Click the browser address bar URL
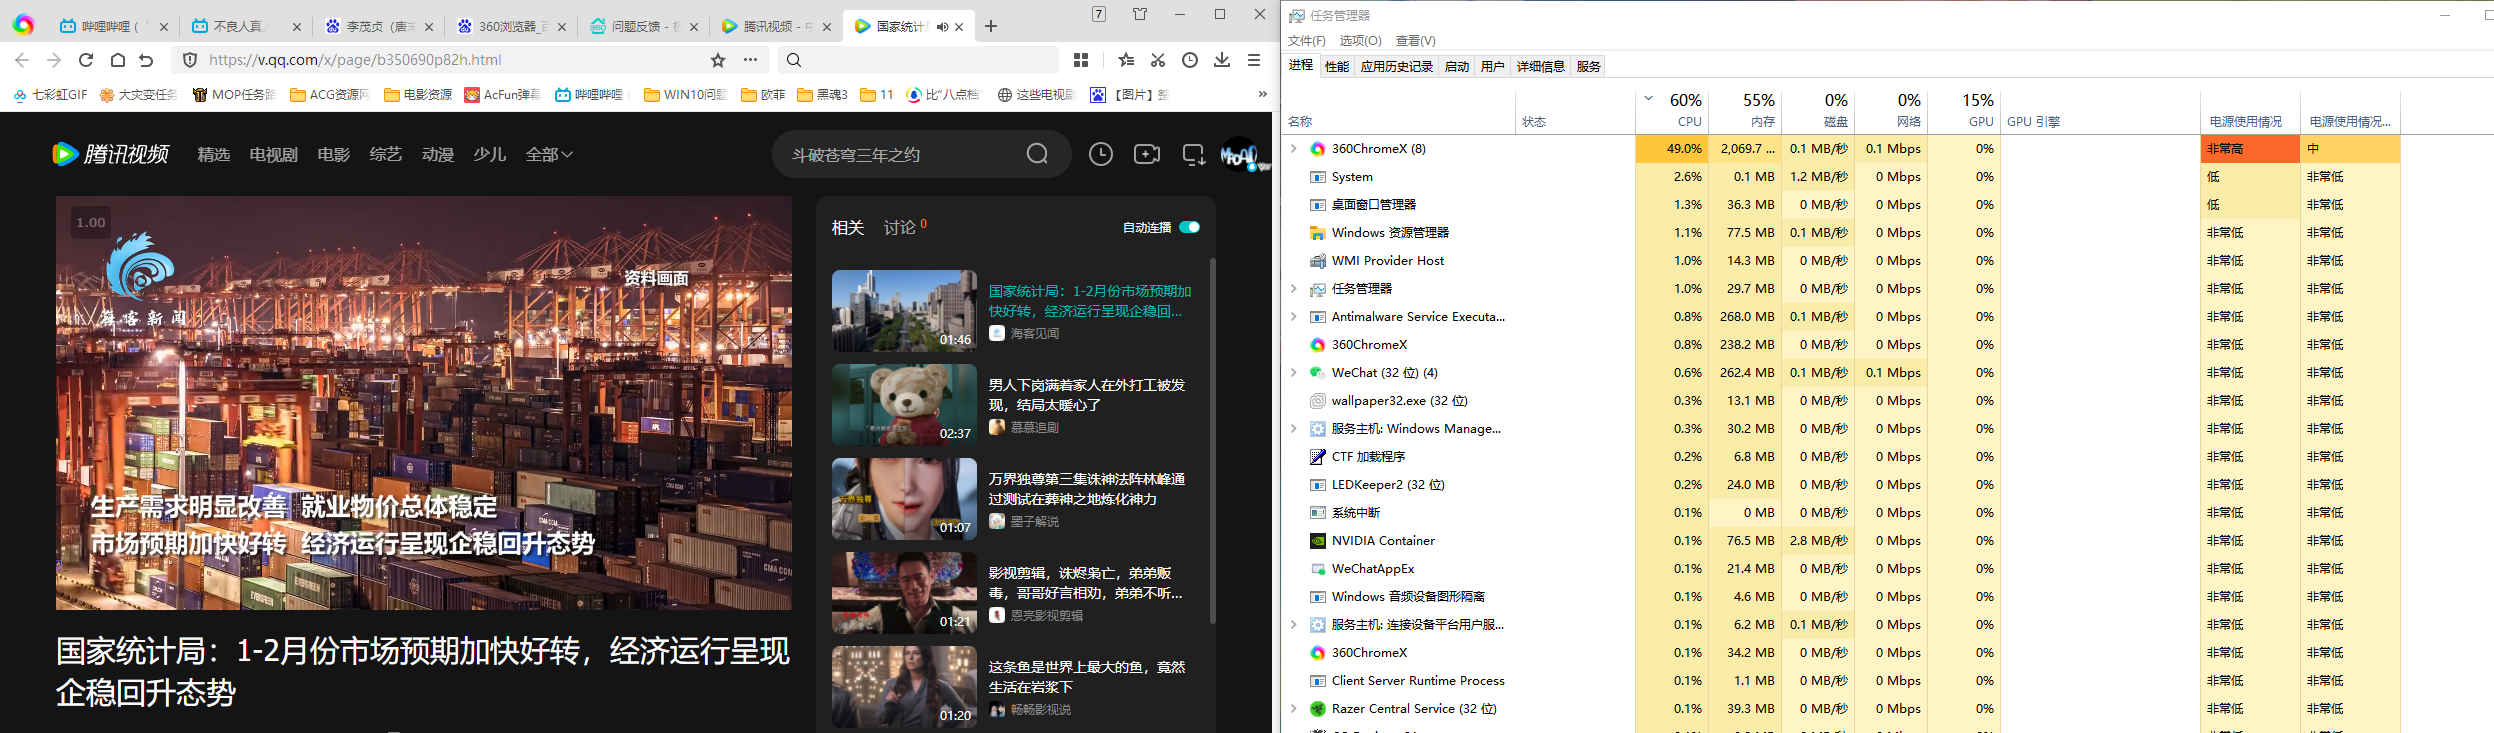2494x733 pixels. point(355,60)
